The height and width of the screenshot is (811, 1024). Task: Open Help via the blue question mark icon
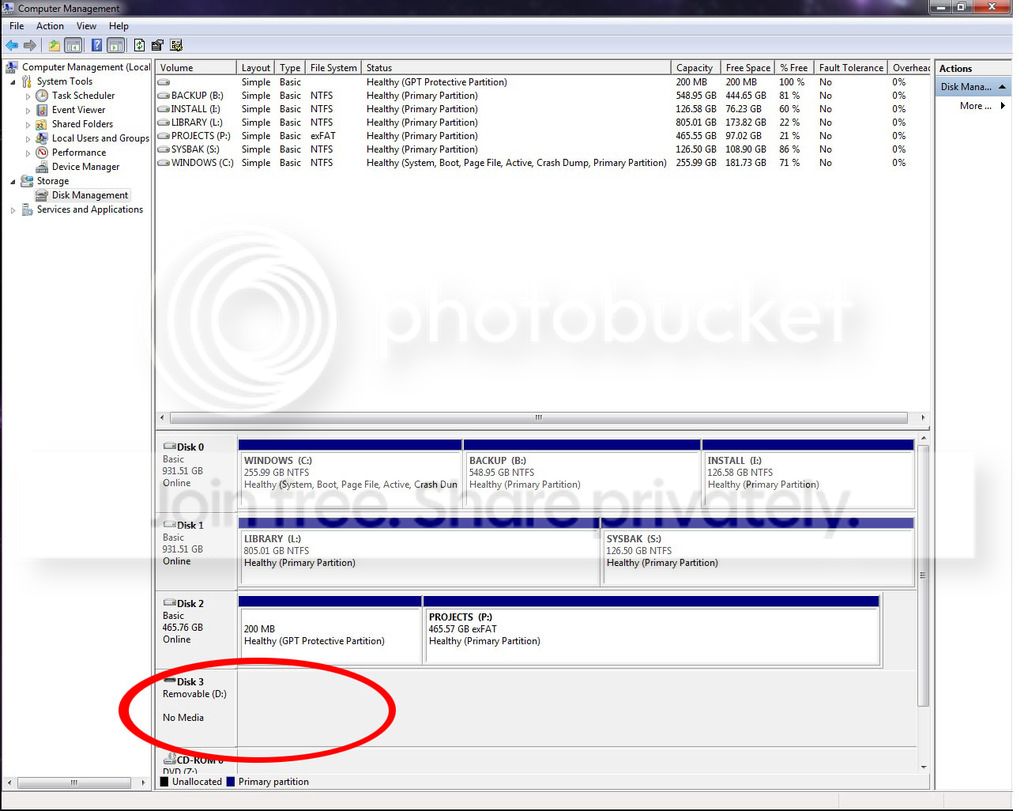pyautogui.click(x=96, y=45)
